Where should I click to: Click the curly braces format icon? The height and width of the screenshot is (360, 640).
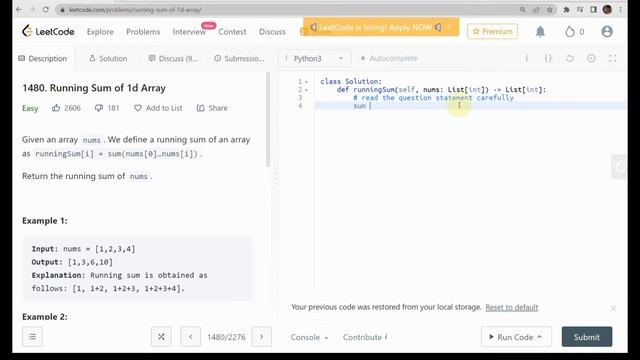click(x=548, y=58)
